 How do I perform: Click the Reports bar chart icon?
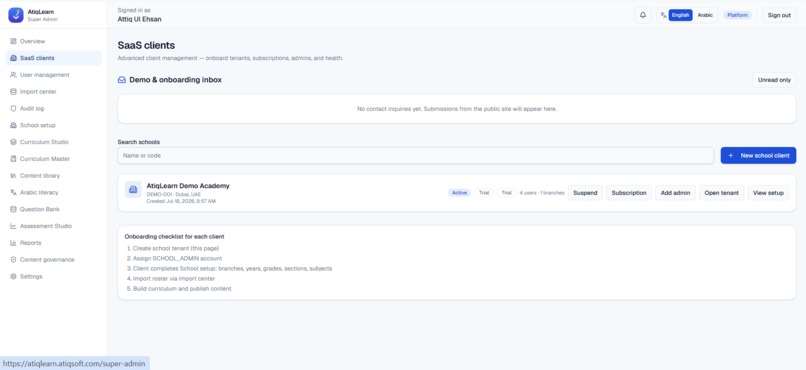click(13, 243)
